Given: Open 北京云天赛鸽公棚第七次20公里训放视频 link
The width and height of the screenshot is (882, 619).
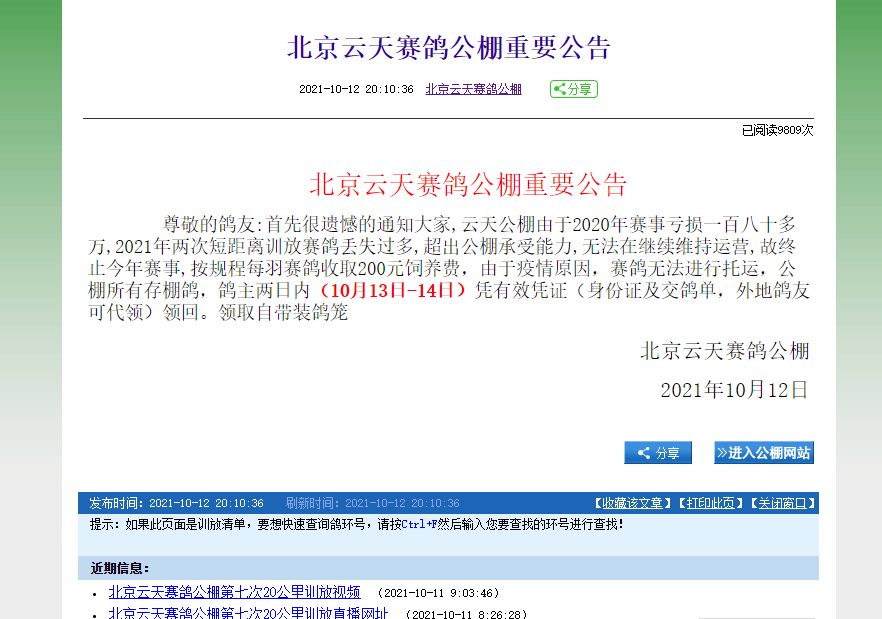Looking at the screenshot, I should 234,592.
